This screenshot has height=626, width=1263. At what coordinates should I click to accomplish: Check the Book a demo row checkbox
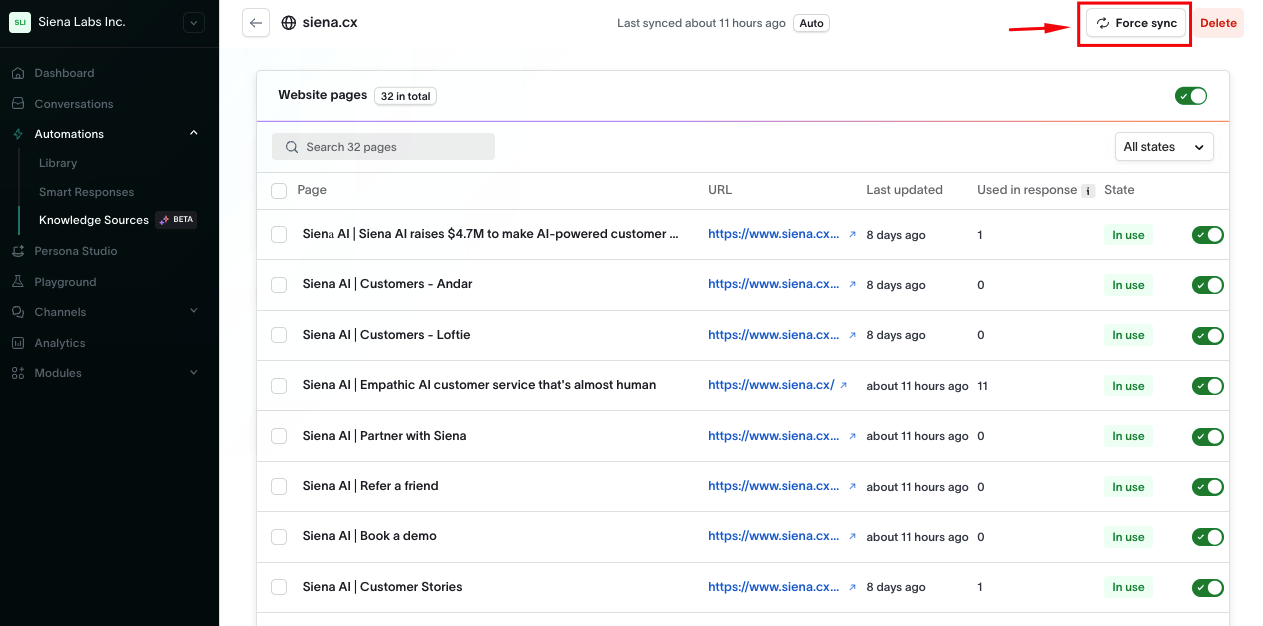coord(279,537)
